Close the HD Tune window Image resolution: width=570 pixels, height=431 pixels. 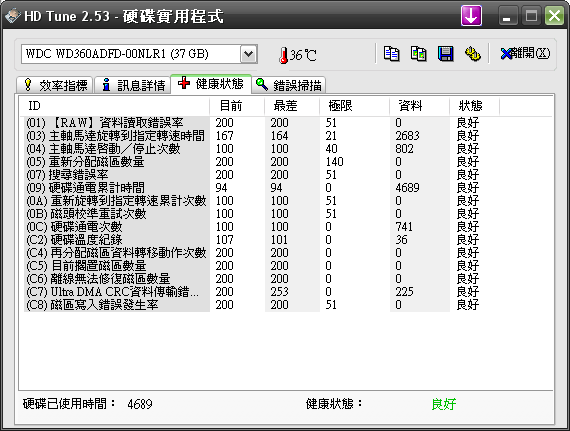click(x=554, y=16)
